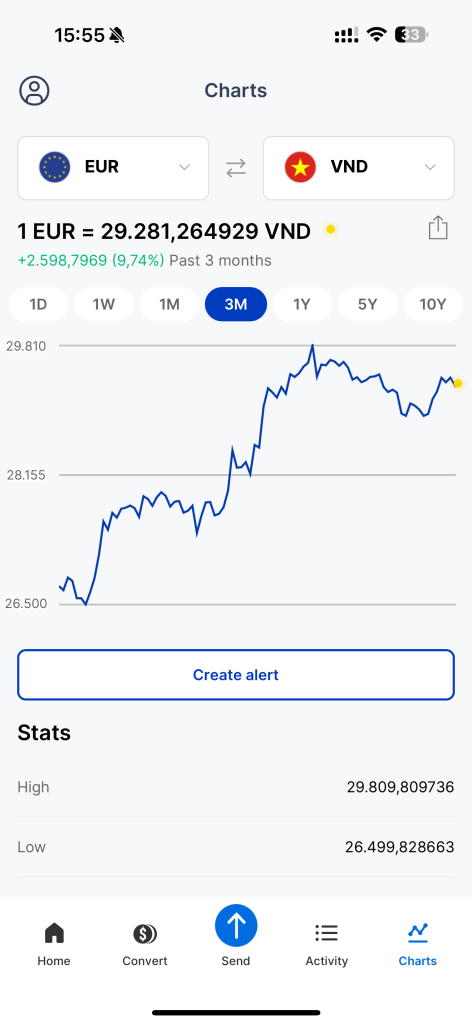
Task: Switch chart range to 1W
Action: [104, 304]
